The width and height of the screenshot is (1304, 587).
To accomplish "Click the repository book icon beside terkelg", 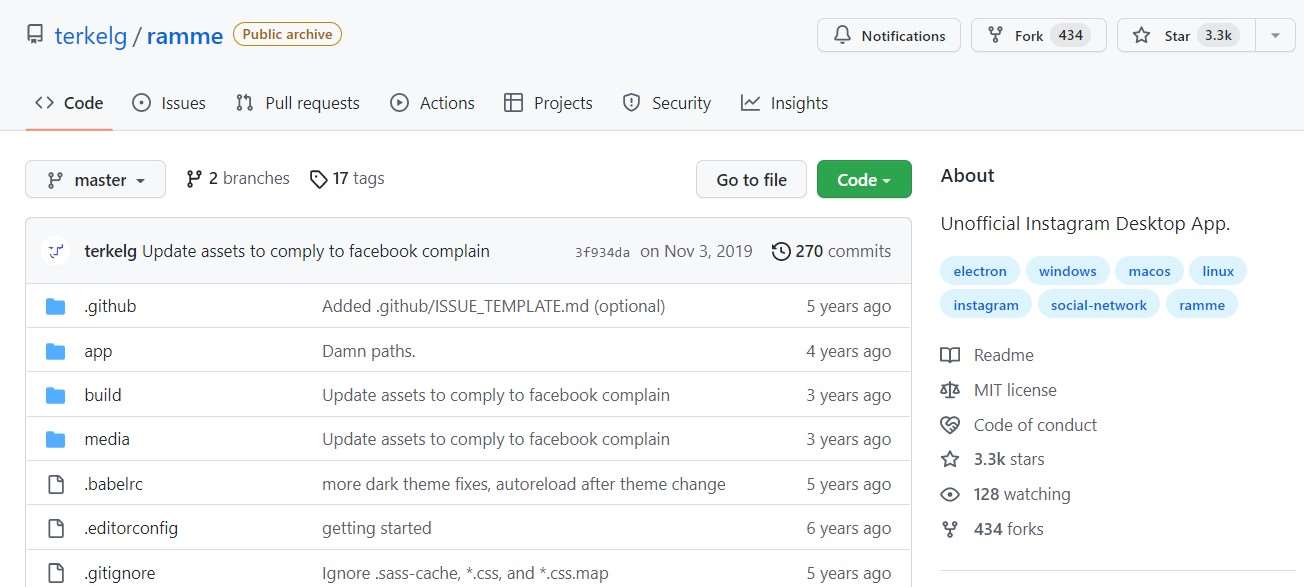I will [x=35, y=35].
